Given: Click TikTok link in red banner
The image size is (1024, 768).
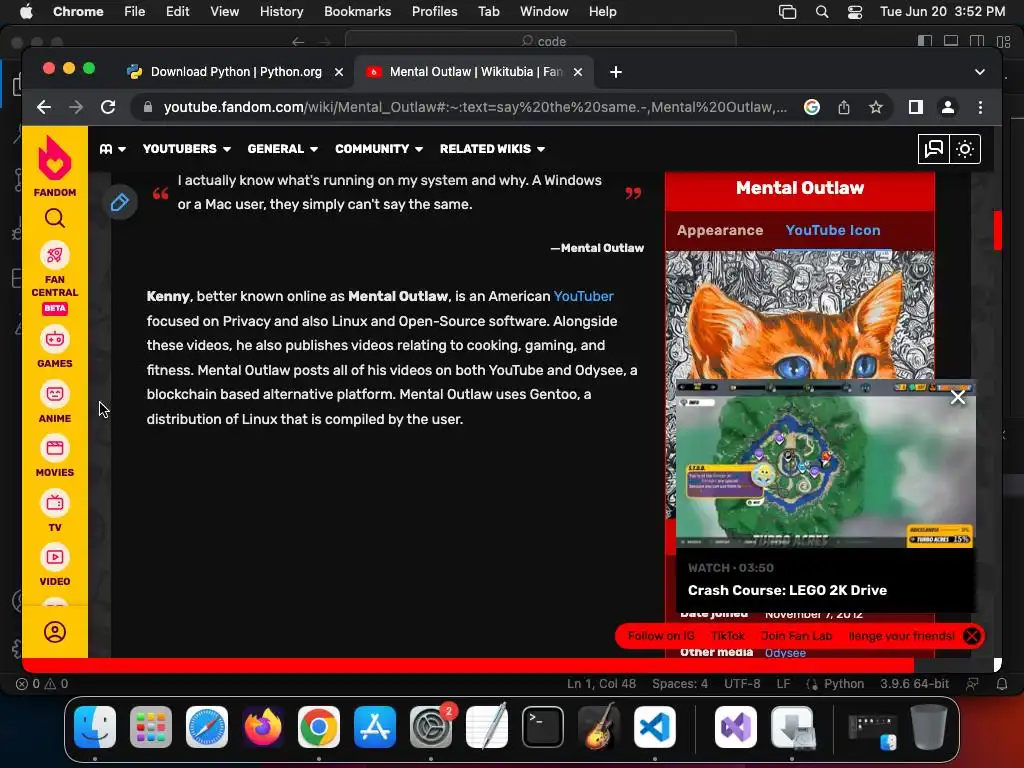Looking at the screenshot, I should point(728,636).
